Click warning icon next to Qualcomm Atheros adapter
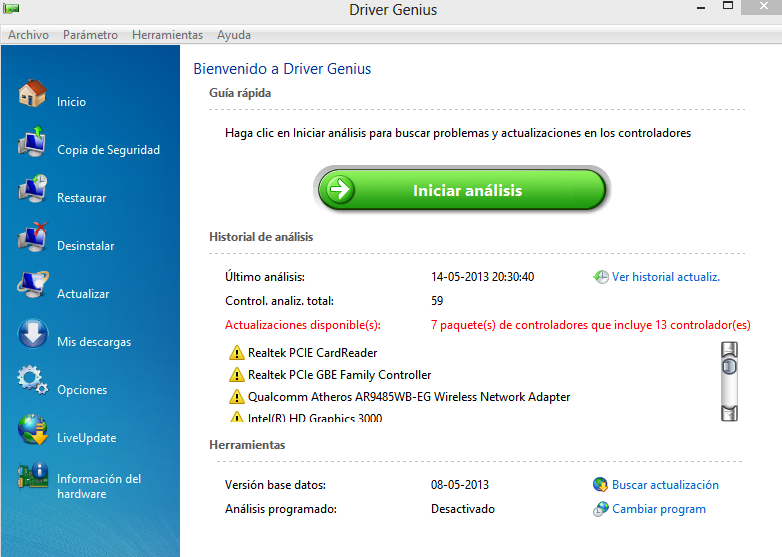 (236, 397)
